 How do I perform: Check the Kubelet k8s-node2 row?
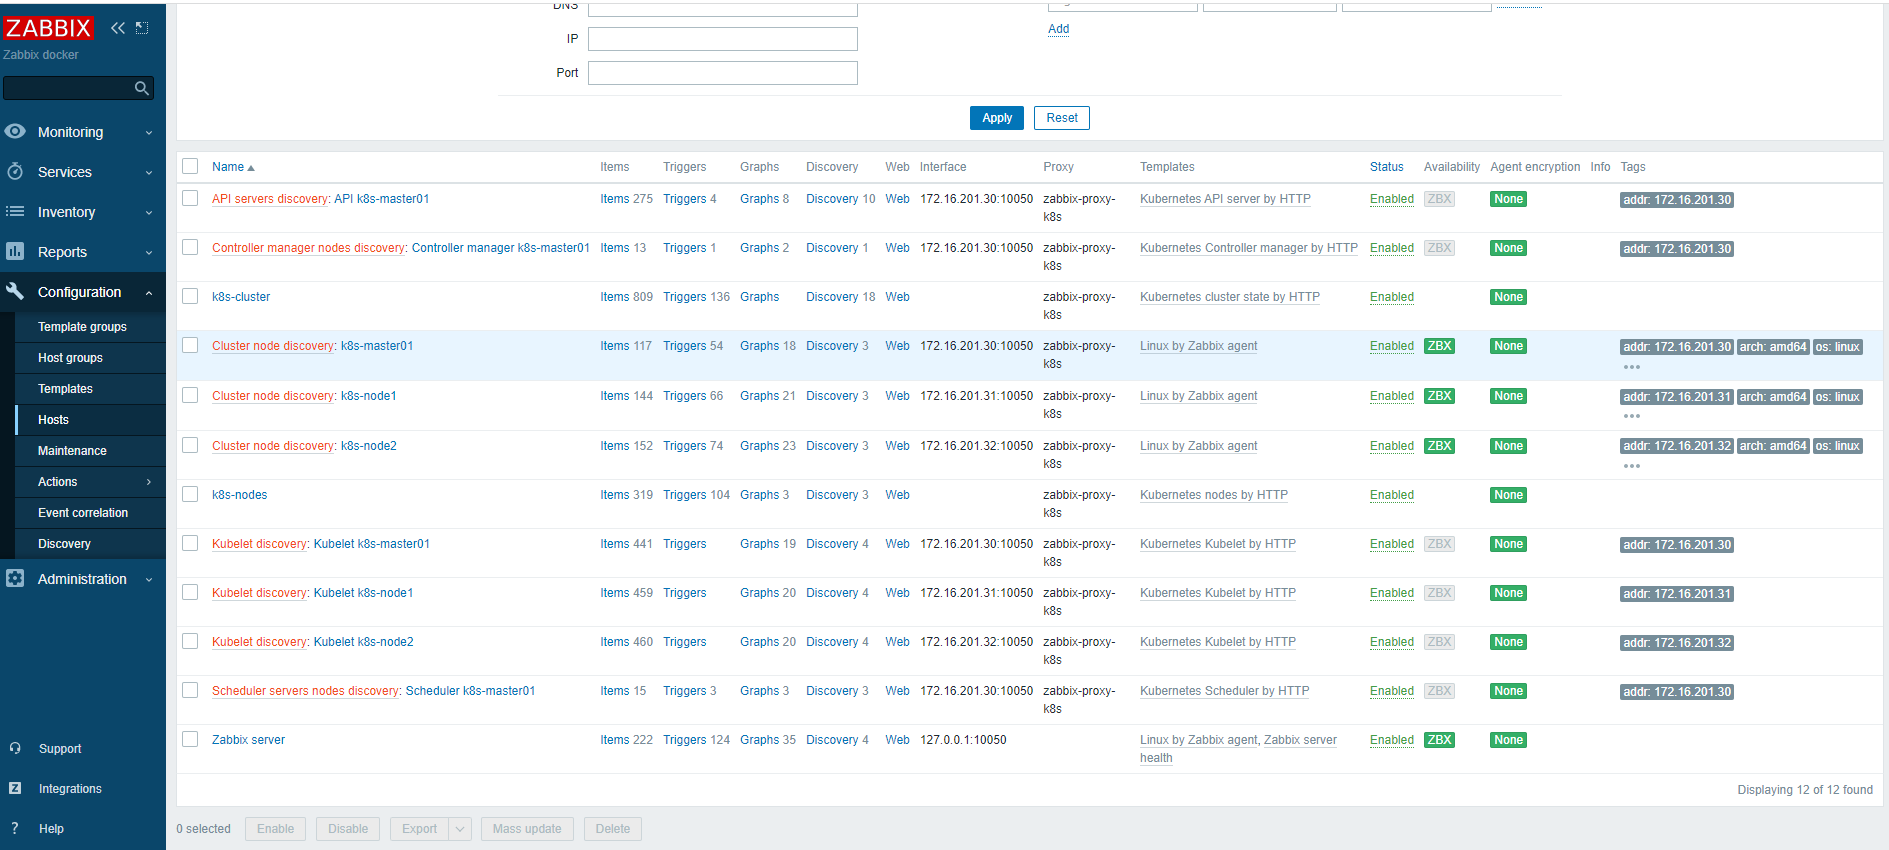click(190, 641)
